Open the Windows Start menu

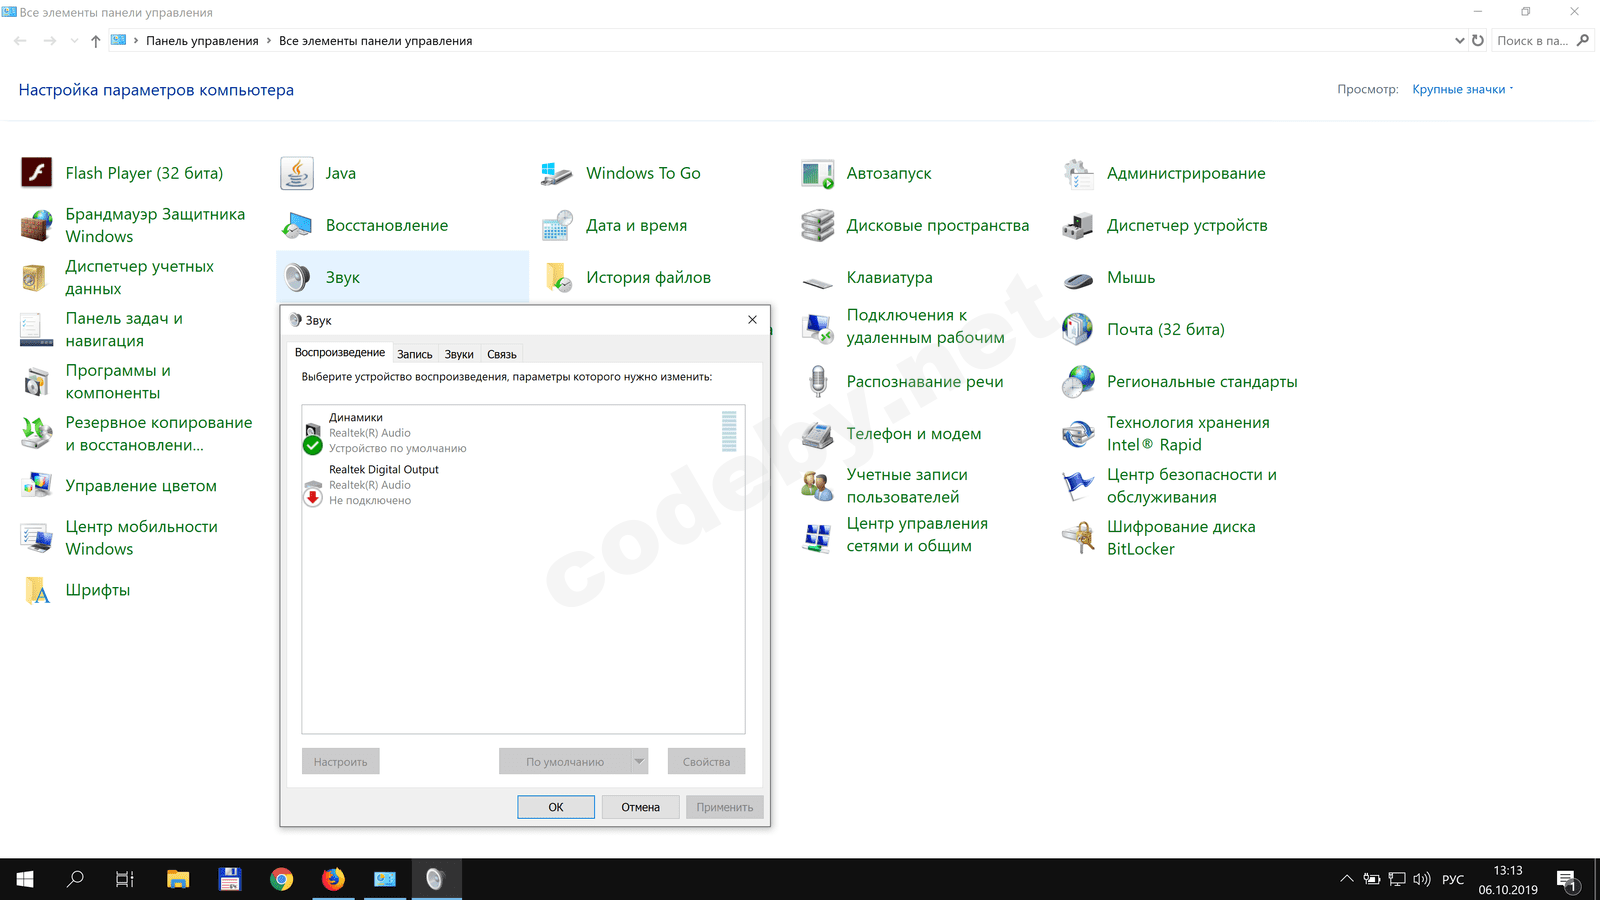25,879
